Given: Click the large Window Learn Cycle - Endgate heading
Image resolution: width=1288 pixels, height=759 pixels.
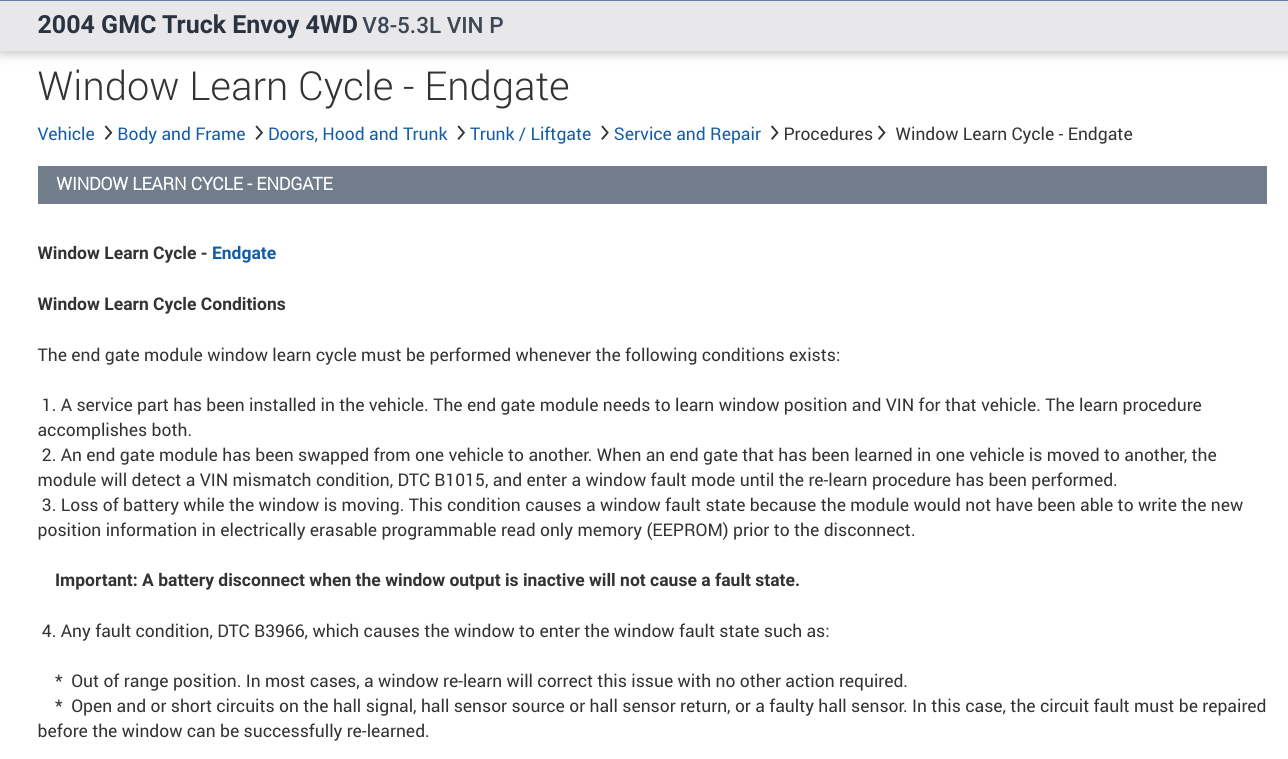Looking at the screenshot, I should [x=303, y=86].
